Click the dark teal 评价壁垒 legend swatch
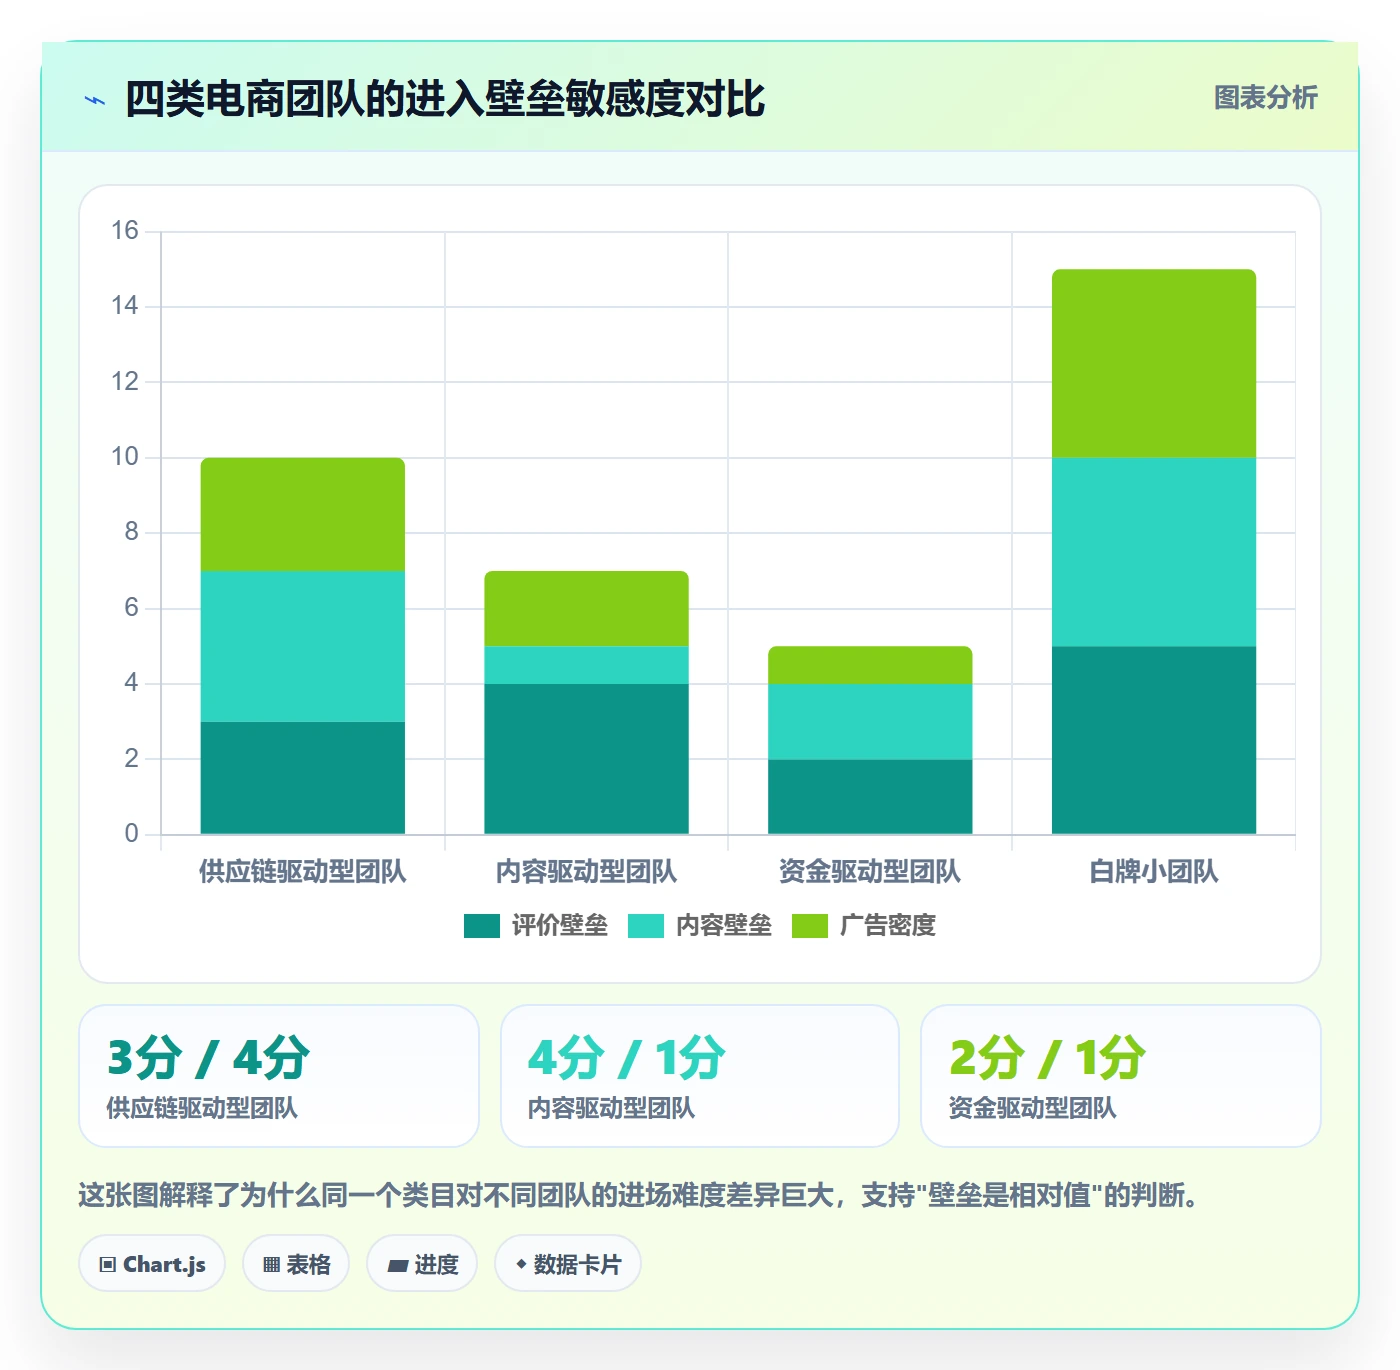This screenshot has height=1370, width=1400. [482, 926]
